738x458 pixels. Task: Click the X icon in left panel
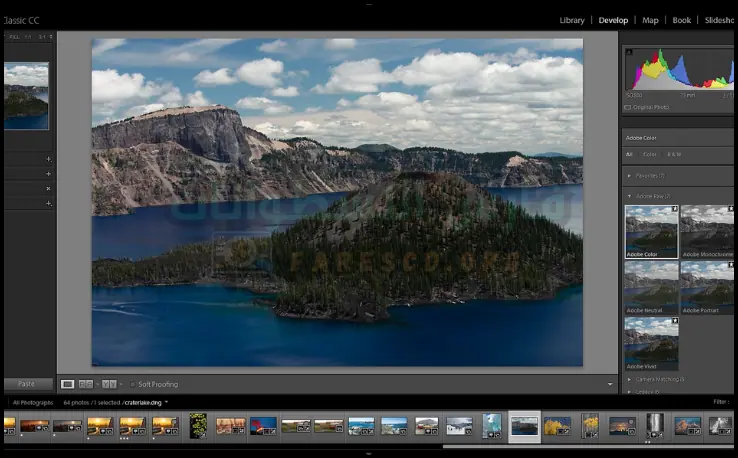click(x=48, y=188)
